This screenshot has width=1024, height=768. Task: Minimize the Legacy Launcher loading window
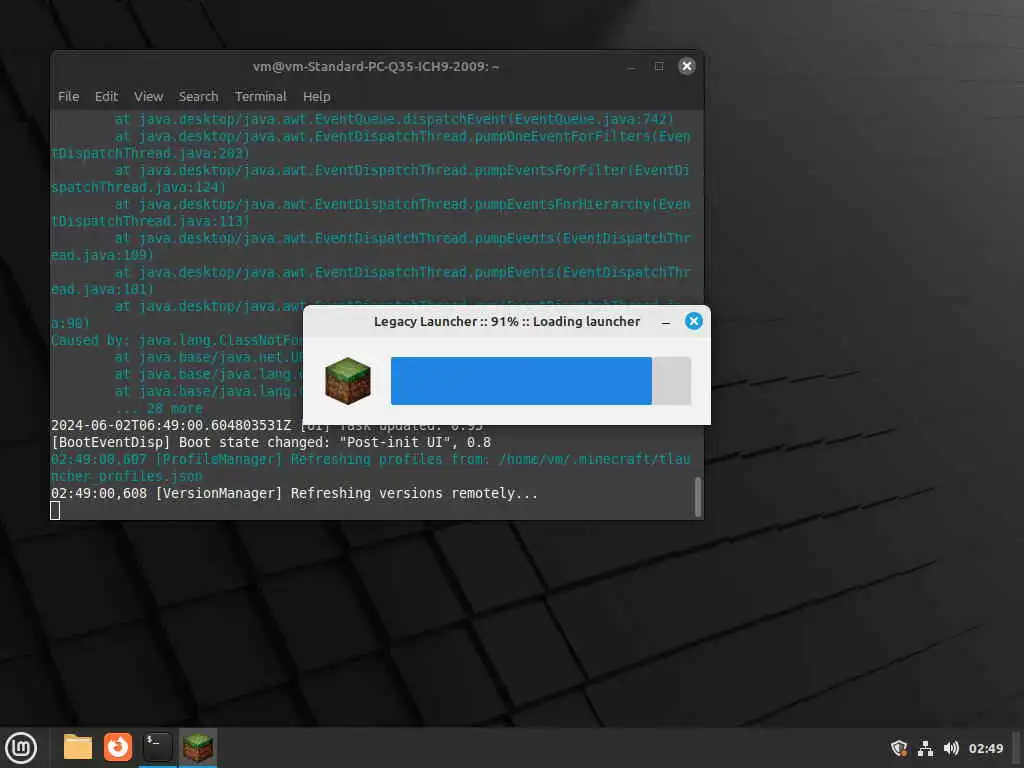[x=665, y=322]
